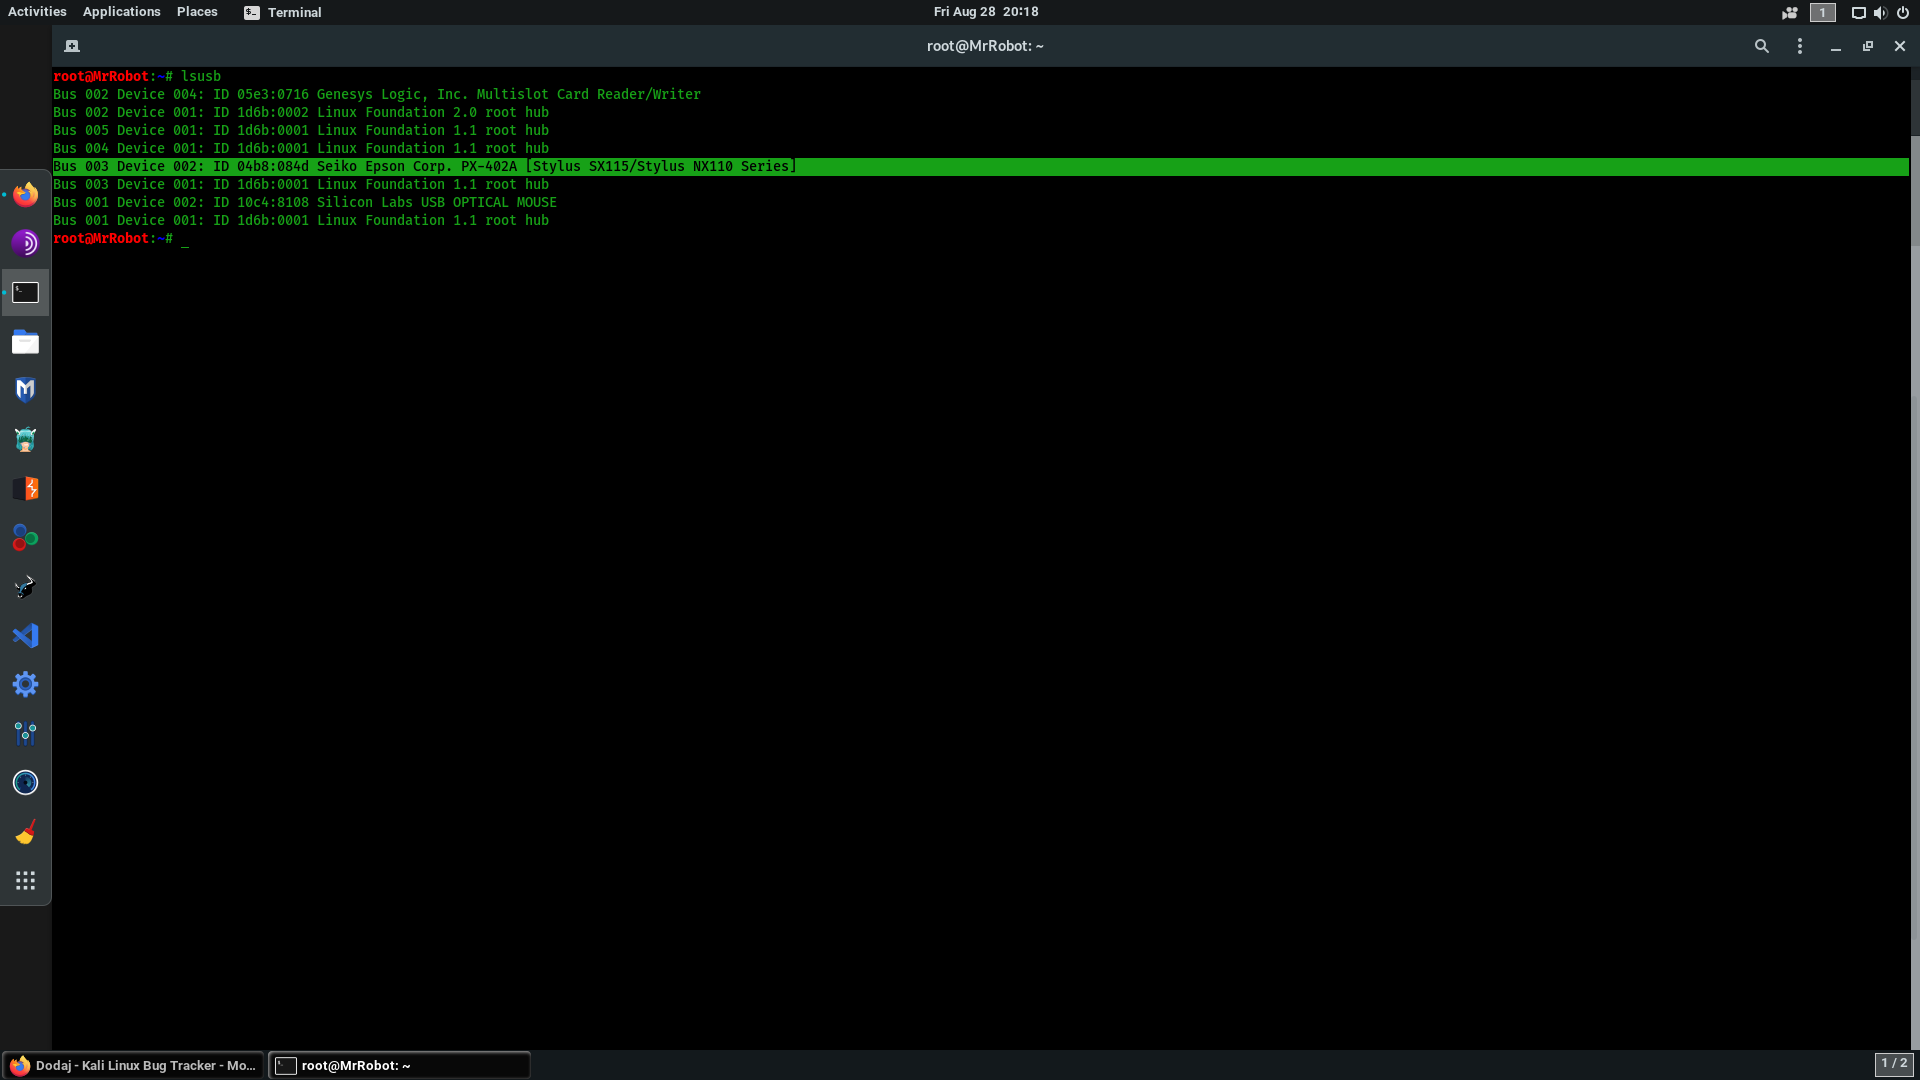Open the Applications menu
The height and width of the screenshot is (1080, 1920).
tap(121, 12)
